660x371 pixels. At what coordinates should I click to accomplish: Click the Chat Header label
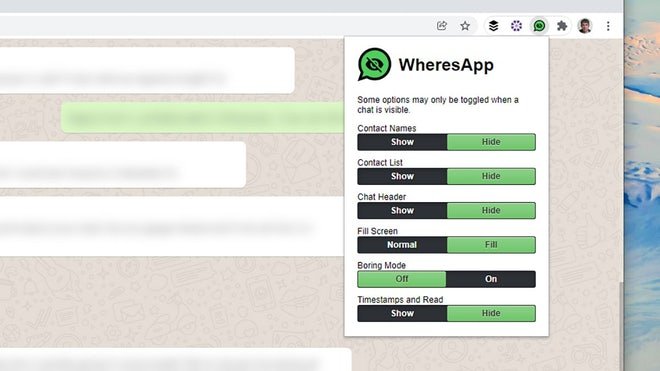(x=381, y=197)
